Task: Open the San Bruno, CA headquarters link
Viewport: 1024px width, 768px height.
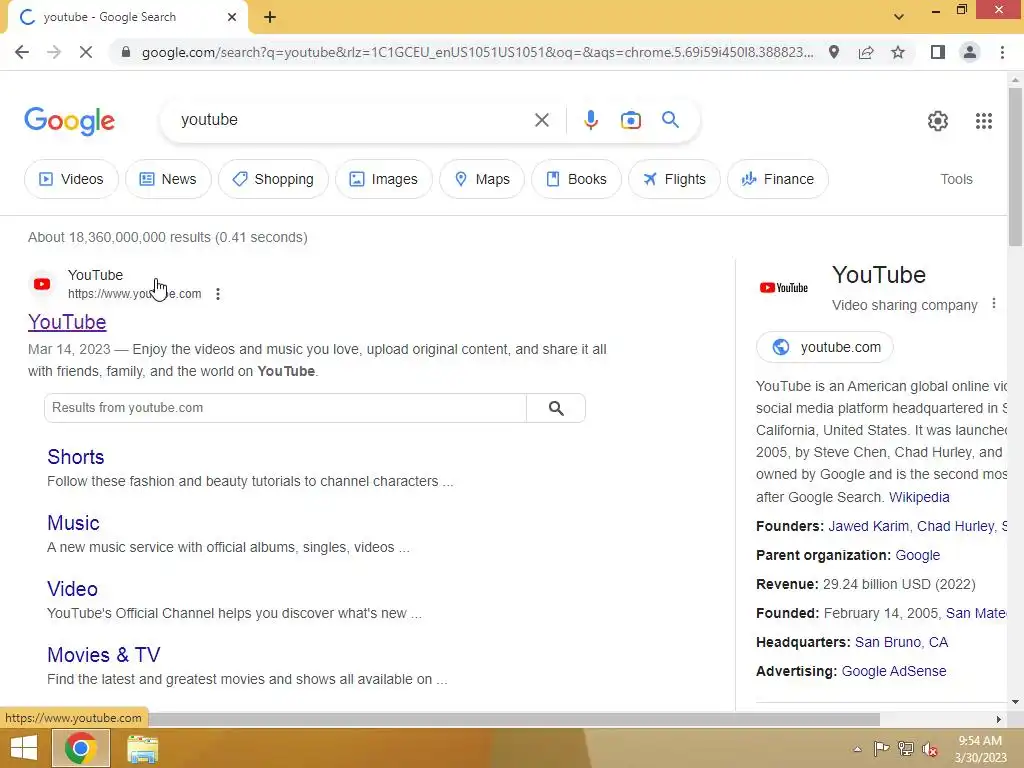Action: (901, 642)
